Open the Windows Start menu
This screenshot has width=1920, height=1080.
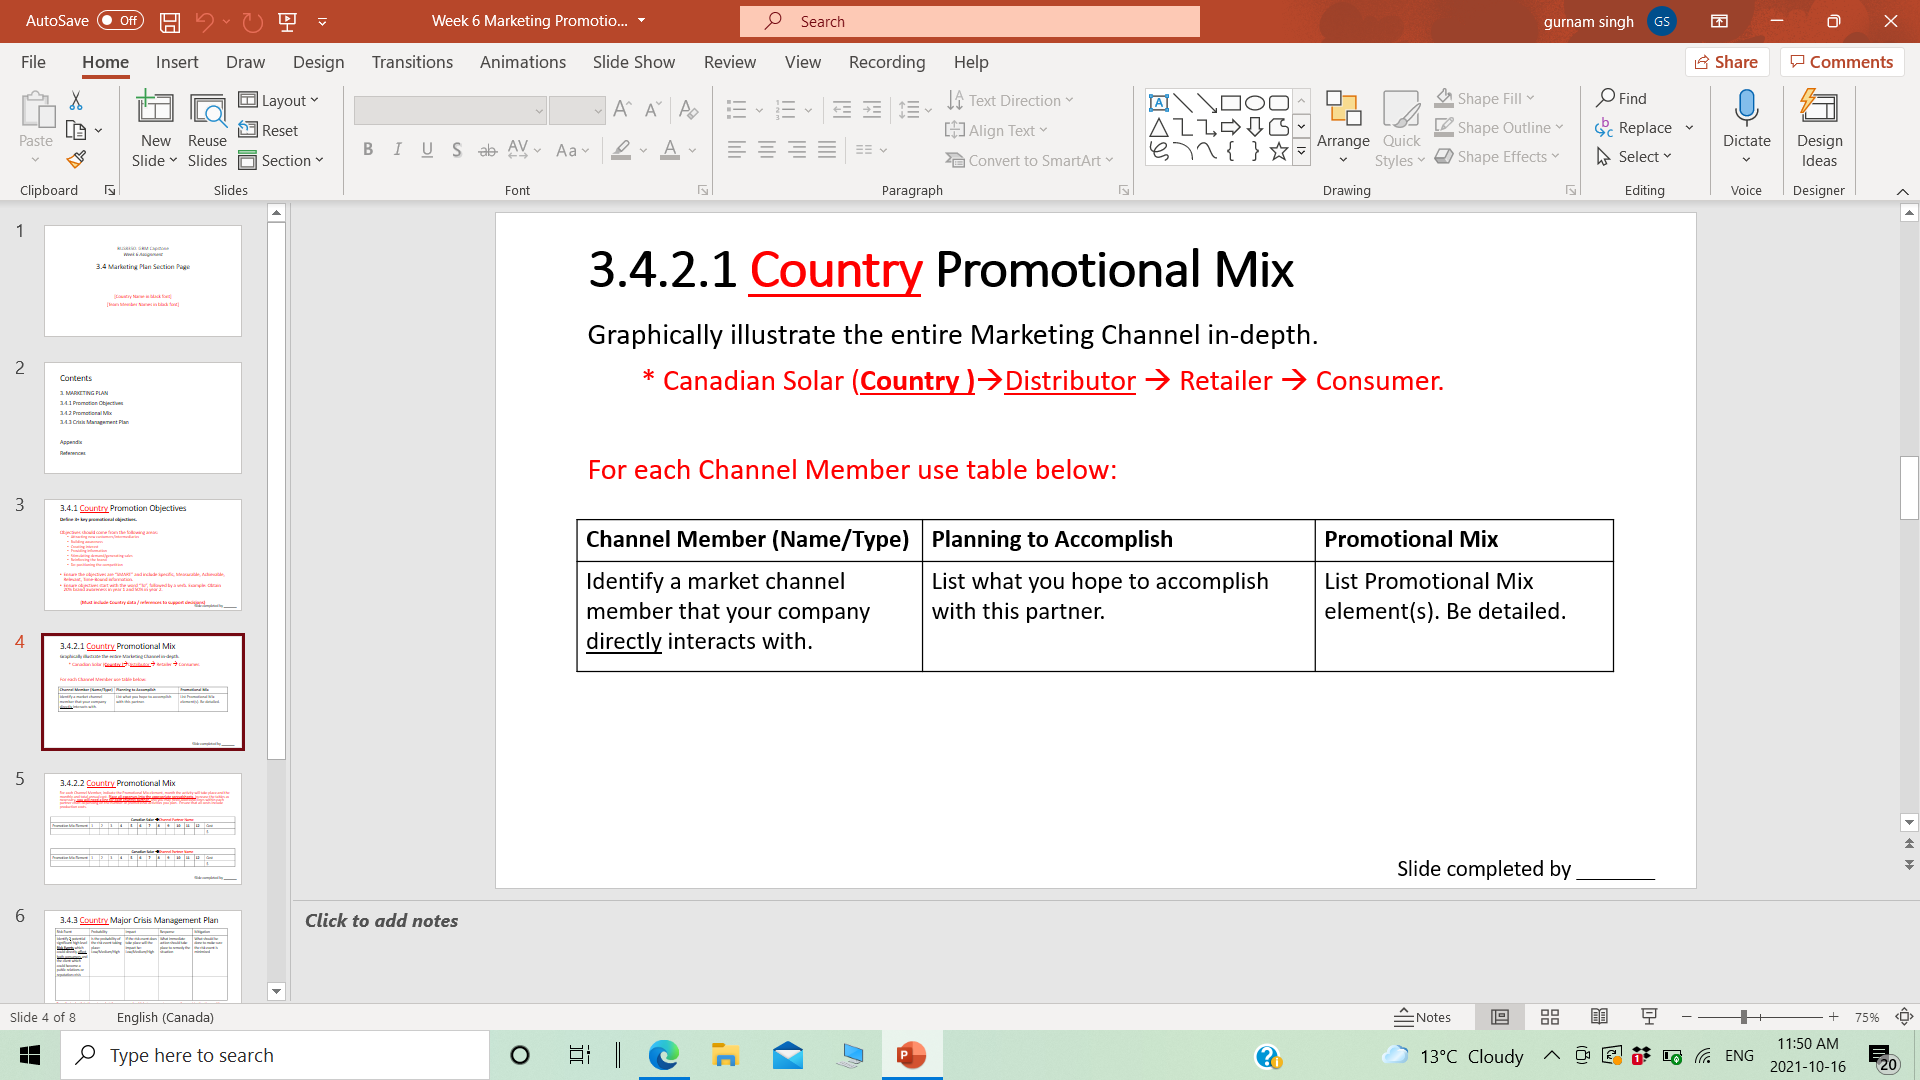(30, 1055)
